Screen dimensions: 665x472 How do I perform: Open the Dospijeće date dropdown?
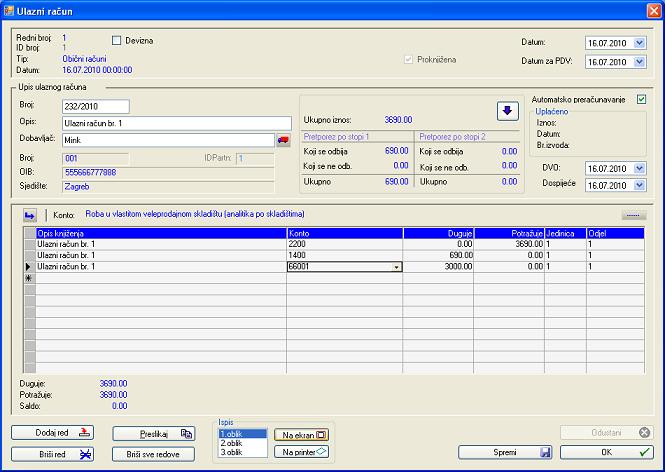(x=640, y=185)
